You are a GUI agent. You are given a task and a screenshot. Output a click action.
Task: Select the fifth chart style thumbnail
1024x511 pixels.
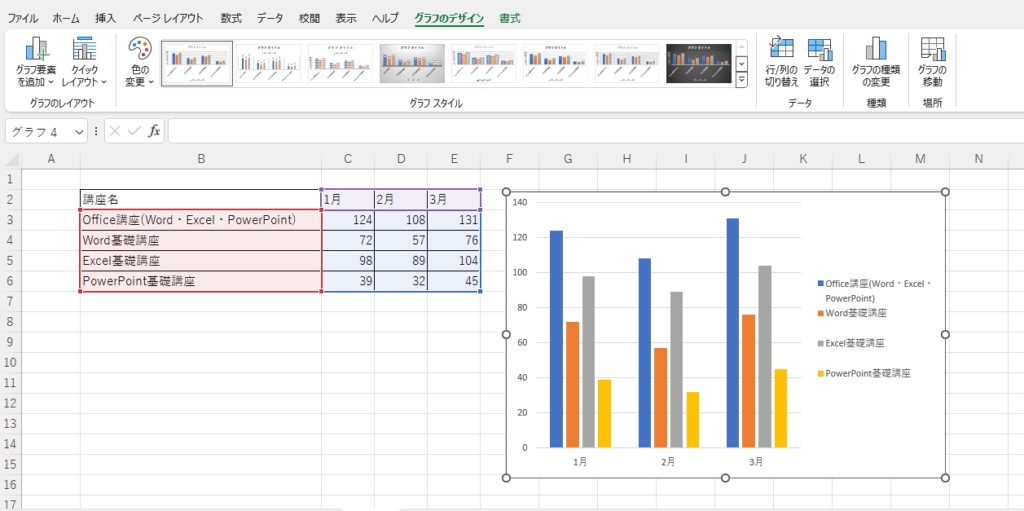point(484,63)
